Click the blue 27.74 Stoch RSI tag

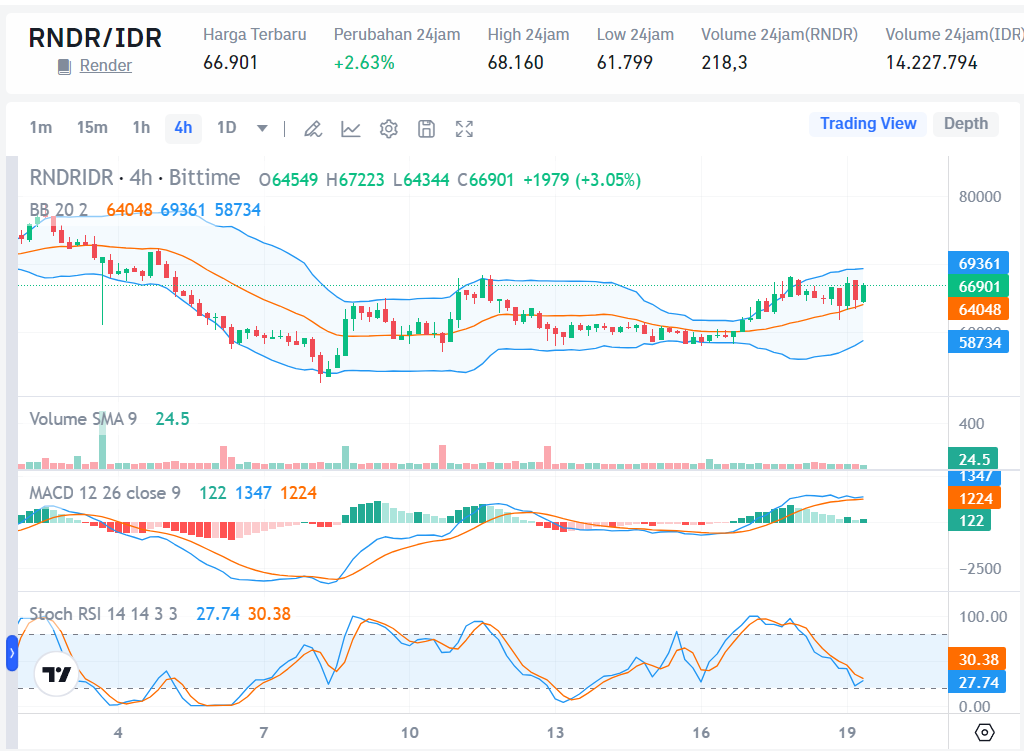click(978, 682)
